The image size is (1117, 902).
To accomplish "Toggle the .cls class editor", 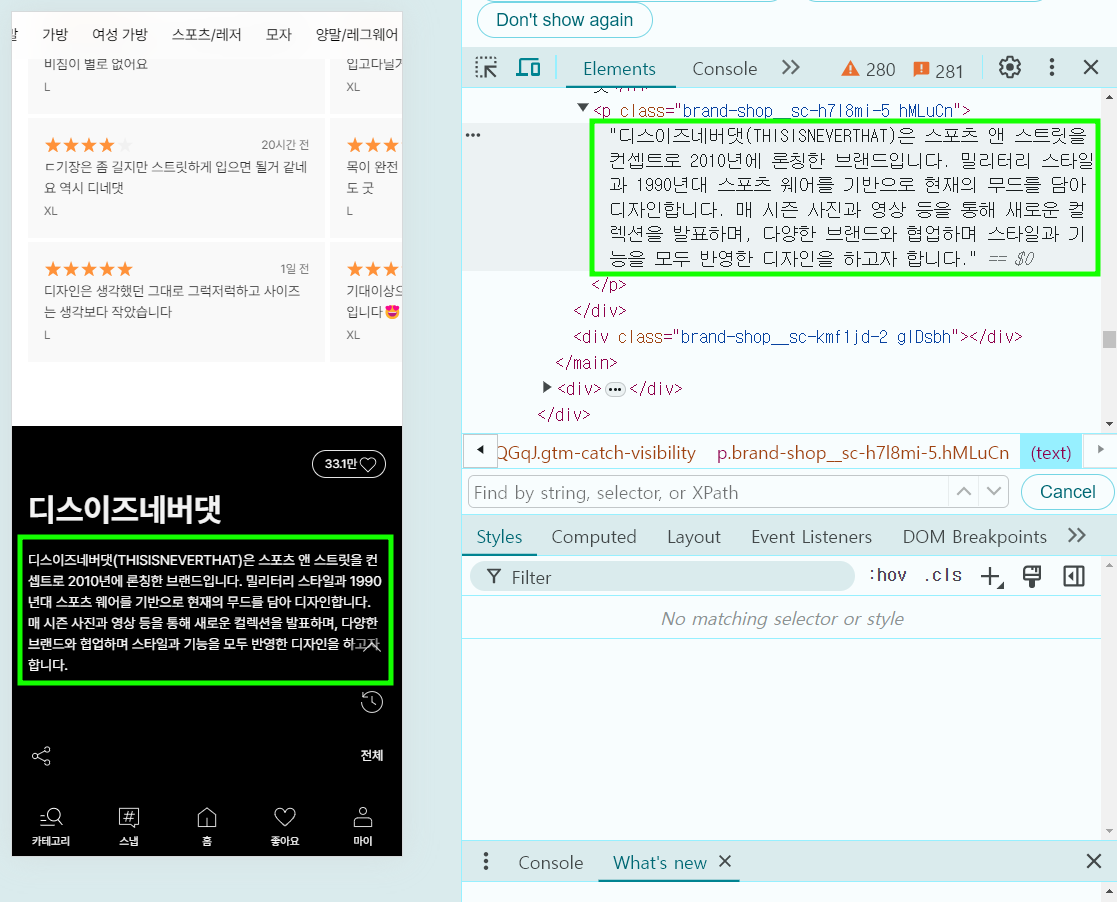I will 944,575.
